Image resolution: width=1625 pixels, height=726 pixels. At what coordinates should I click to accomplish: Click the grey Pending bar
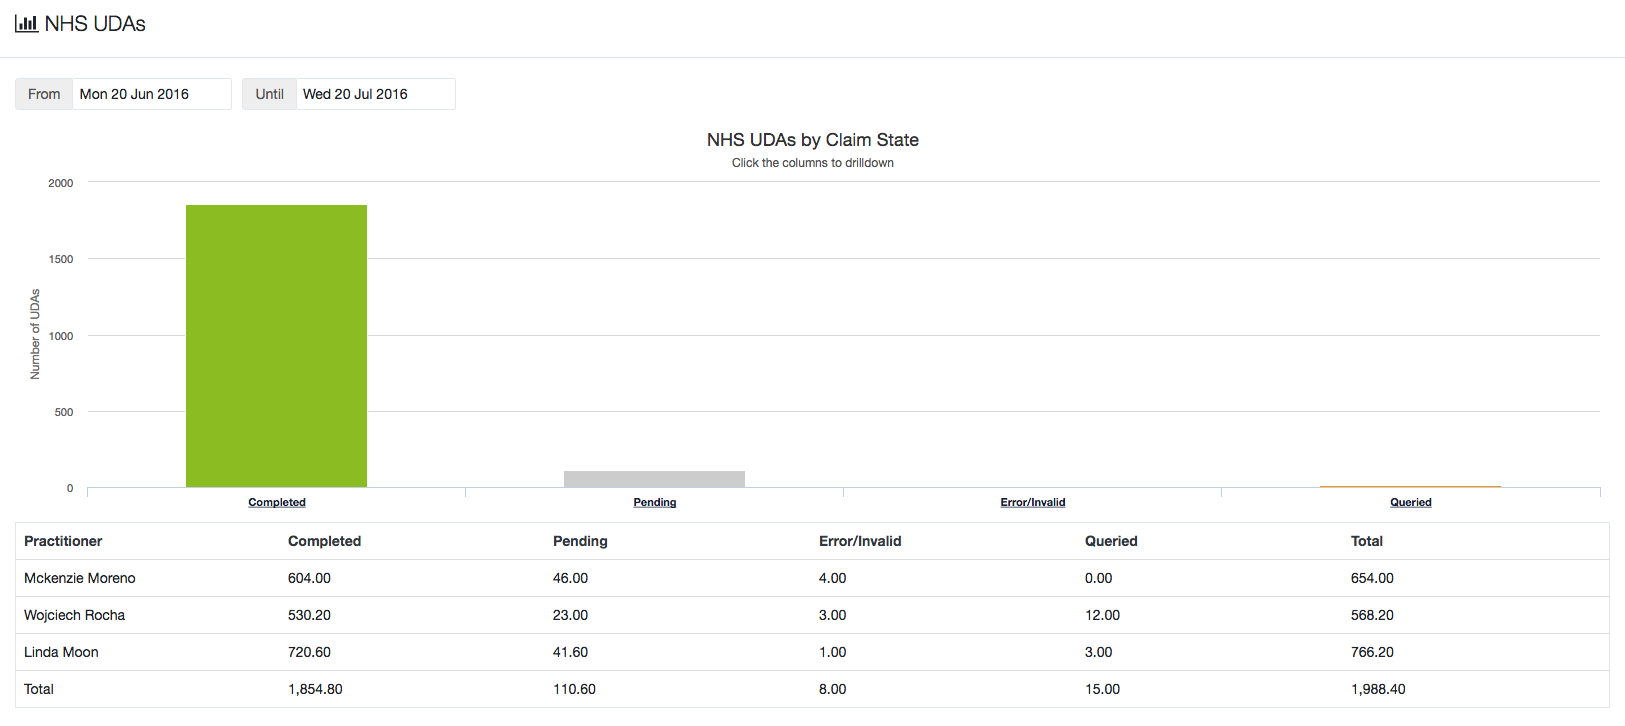654,479
